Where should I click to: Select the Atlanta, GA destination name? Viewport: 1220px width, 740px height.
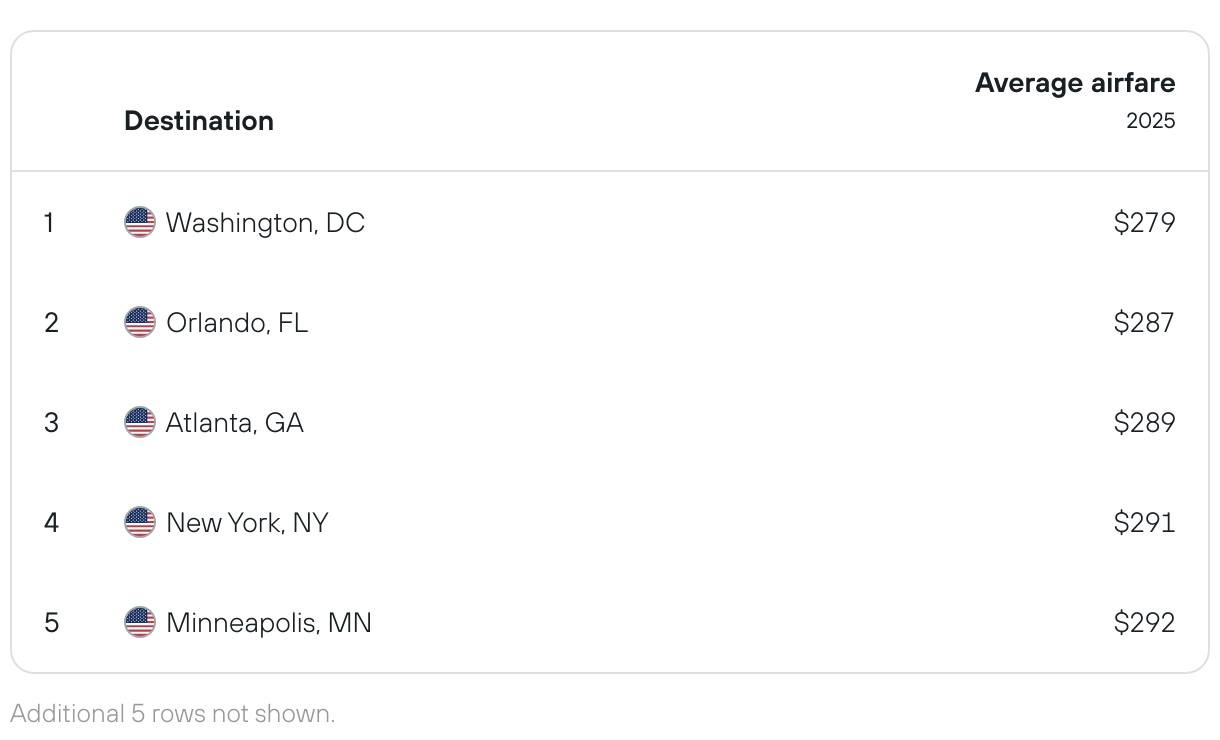click(x=235, y=423)
